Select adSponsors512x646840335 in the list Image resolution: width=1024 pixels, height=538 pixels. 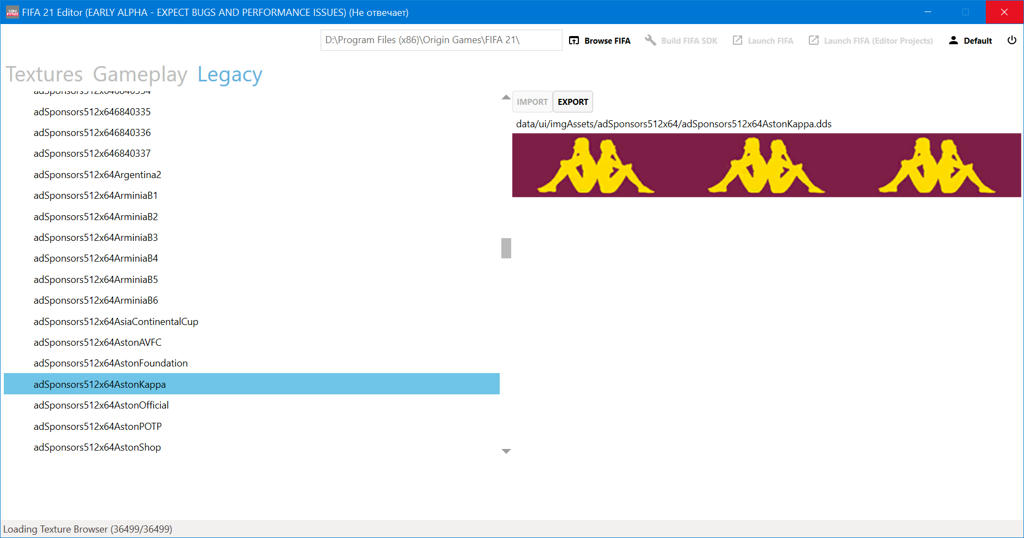click(x=92, y=112)
